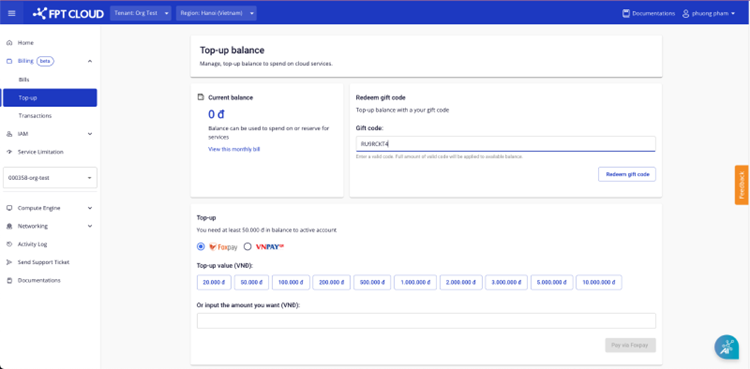The width and height of the screenshot is (750, 369).
Task: Click the Service Limitation icon
Action: pyautogui.click(x=9, y=152)
